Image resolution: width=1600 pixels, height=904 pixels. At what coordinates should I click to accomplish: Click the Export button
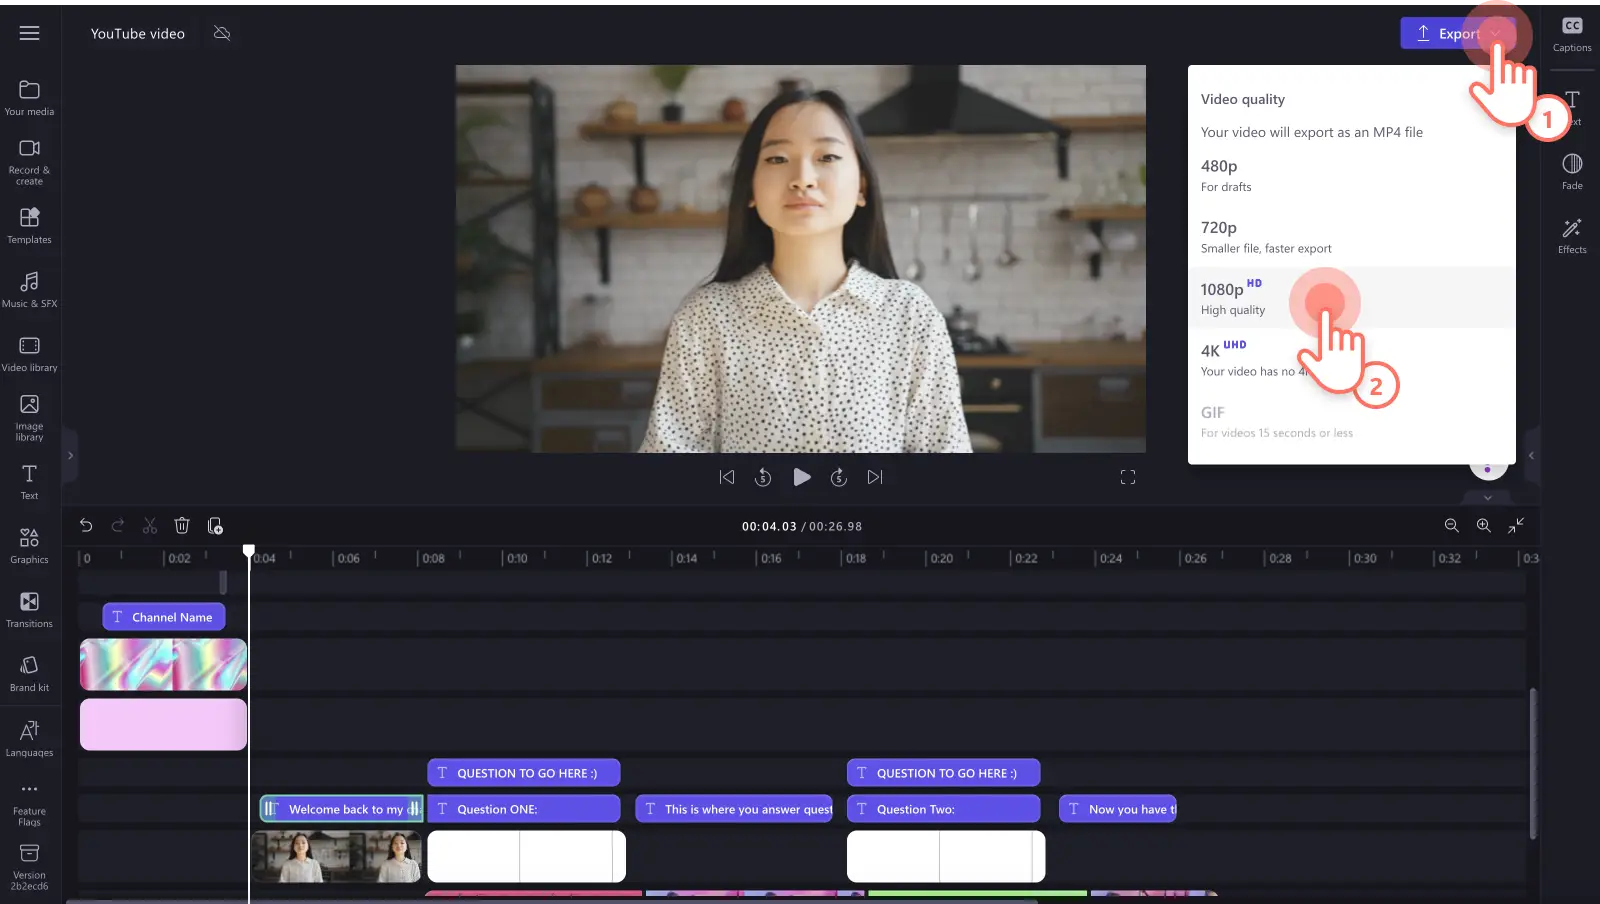click(1458, 33)
